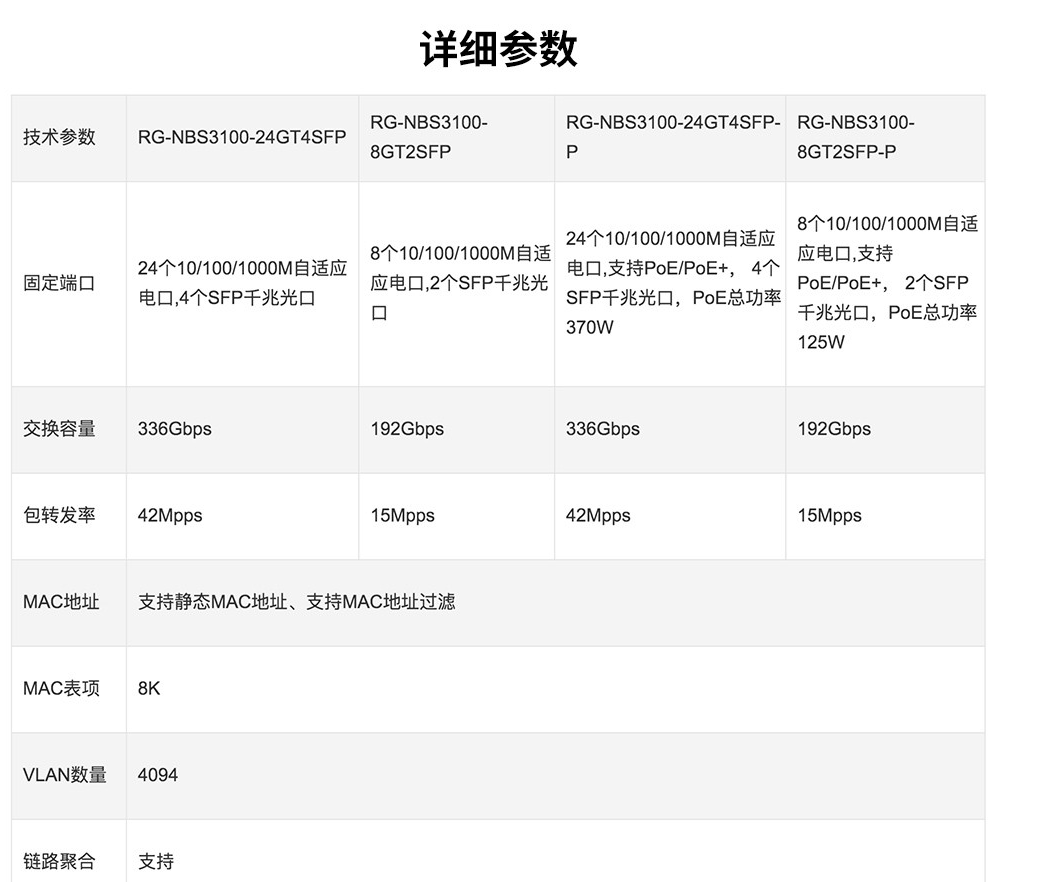Select the 交换容量 row label

(x=59, y=429)
